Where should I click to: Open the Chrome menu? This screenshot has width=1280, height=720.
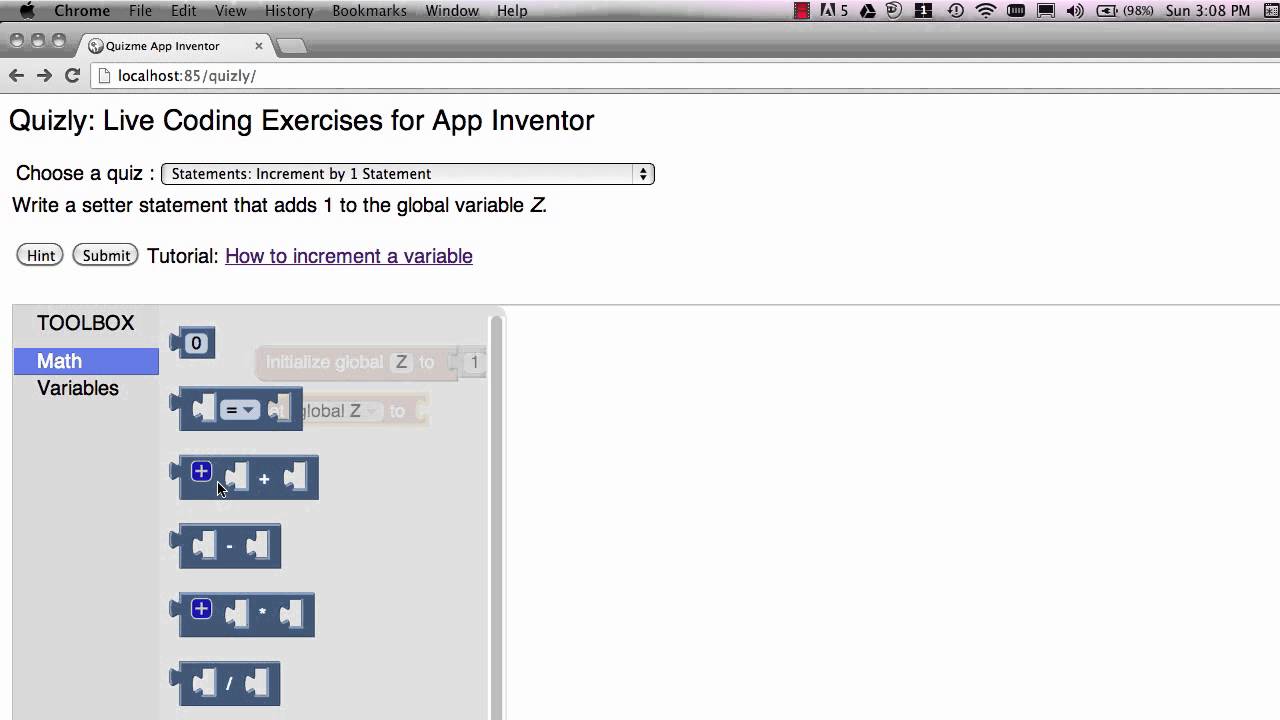click(82, 11)
